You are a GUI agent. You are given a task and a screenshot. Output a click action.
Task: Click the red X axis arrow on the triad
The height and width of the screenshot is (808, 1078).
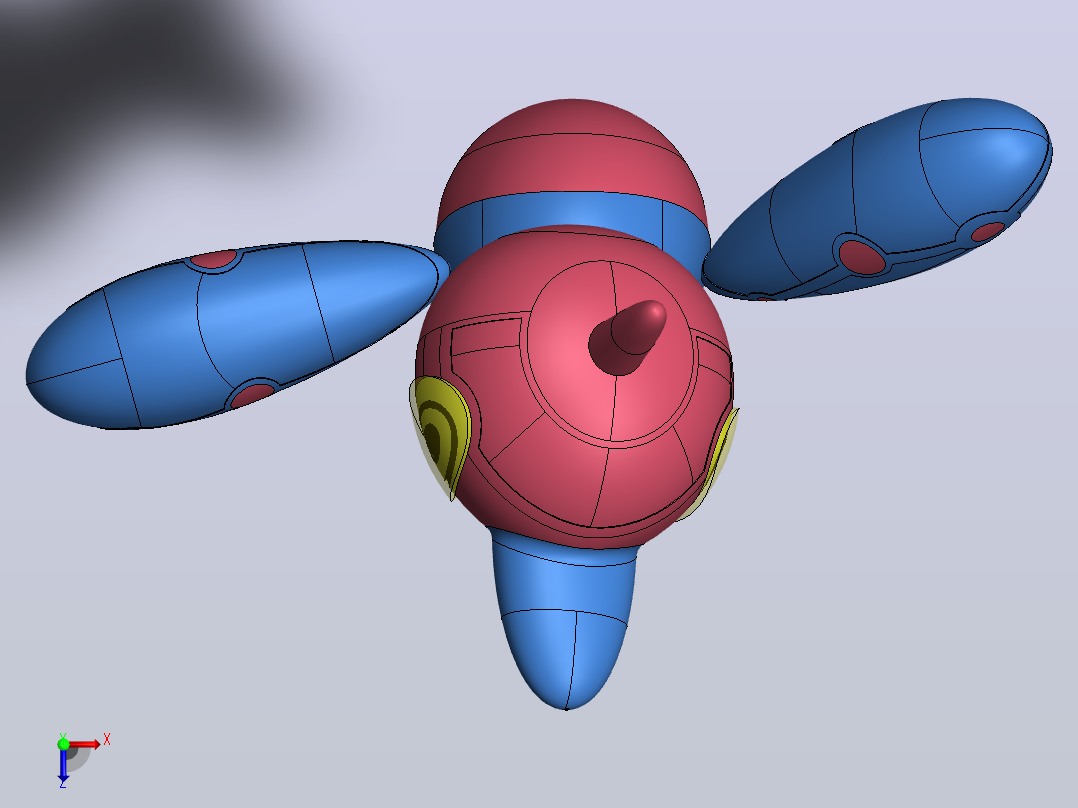click(85, 744)
